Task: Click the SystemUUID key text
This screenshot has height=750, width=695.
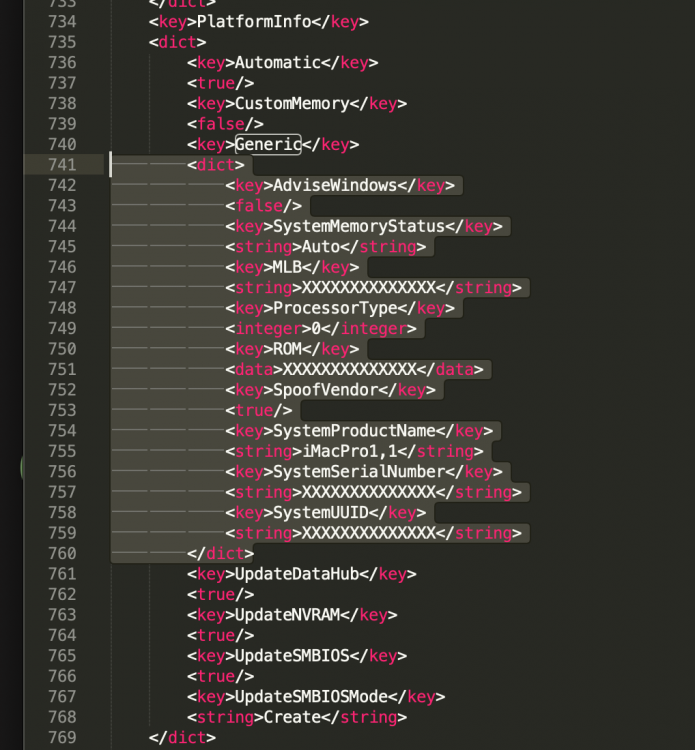Action: pos(321,513)
